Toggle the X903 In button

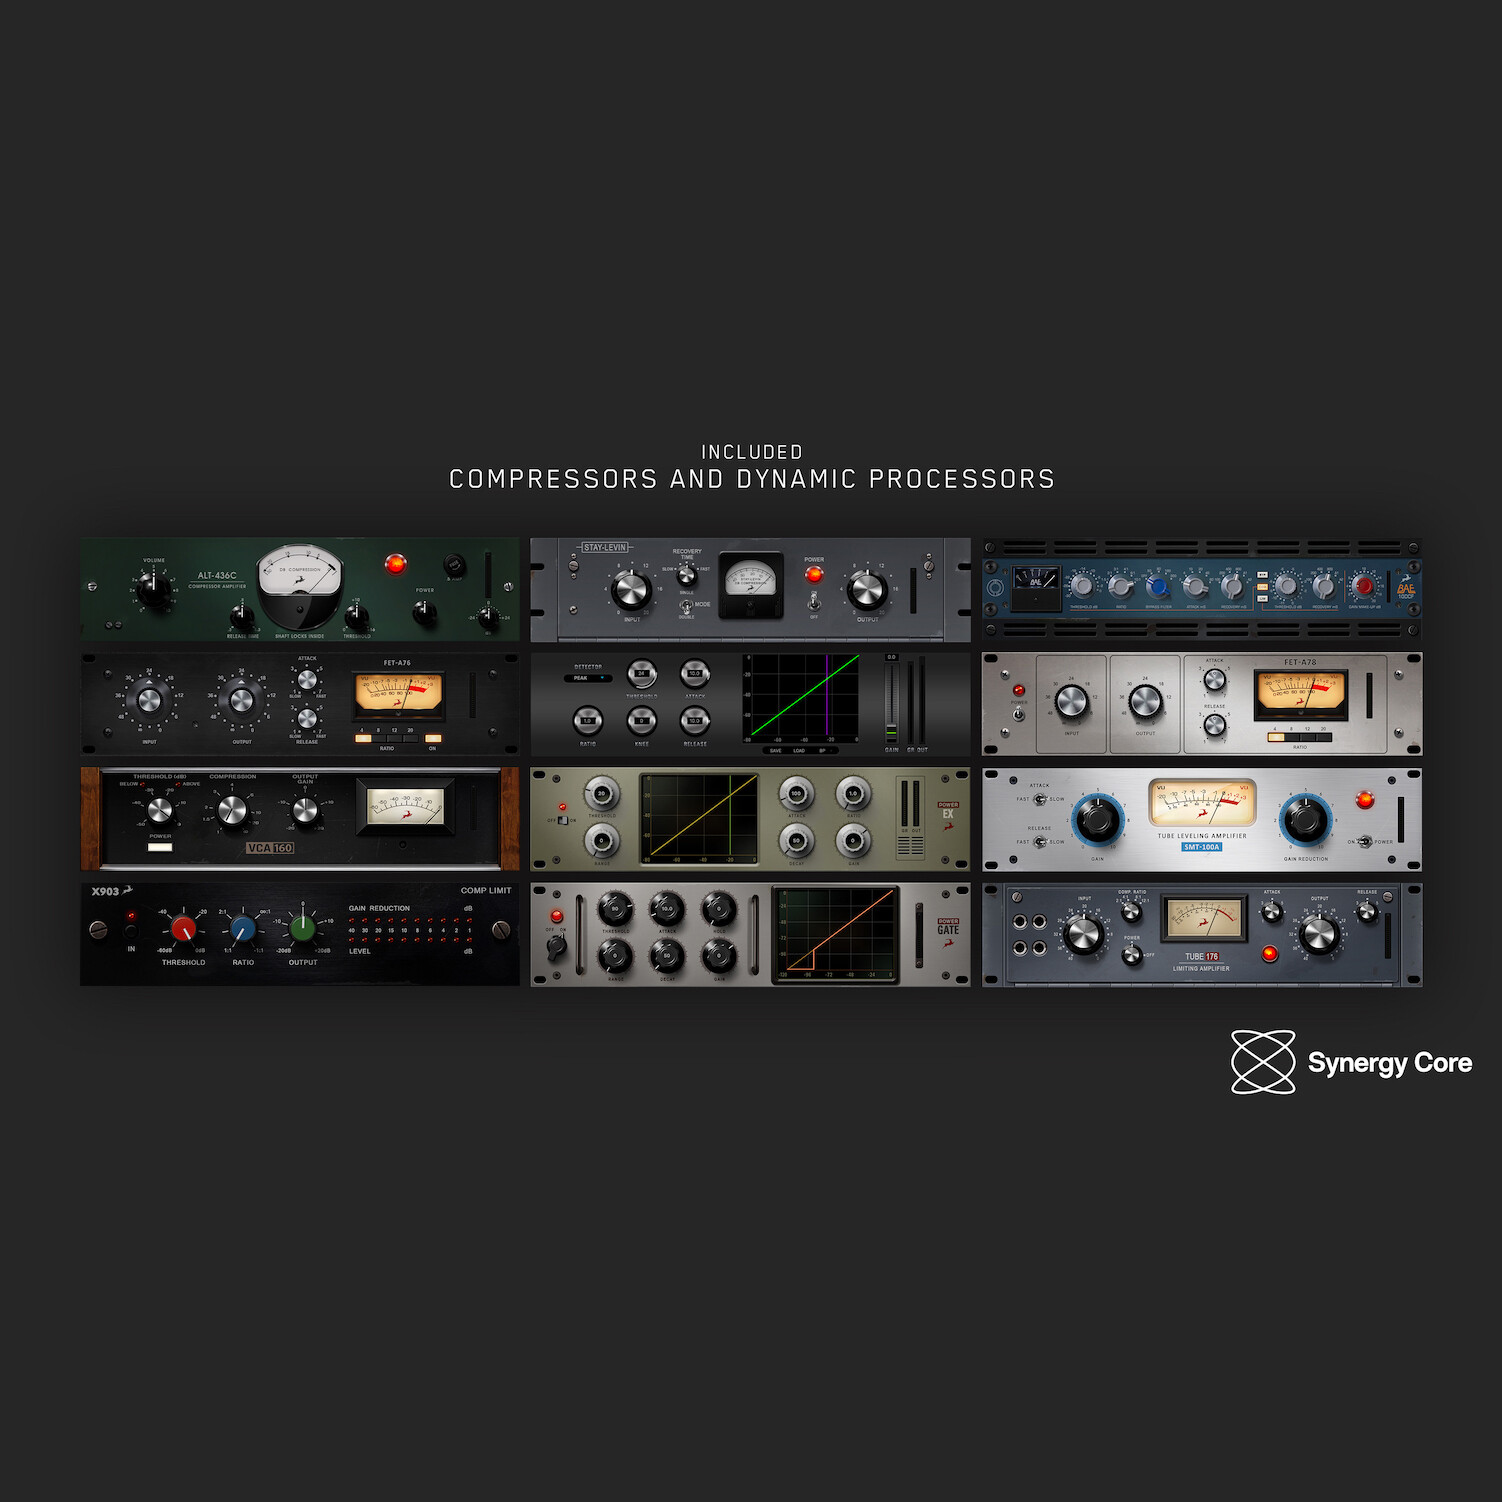[130, 929]
